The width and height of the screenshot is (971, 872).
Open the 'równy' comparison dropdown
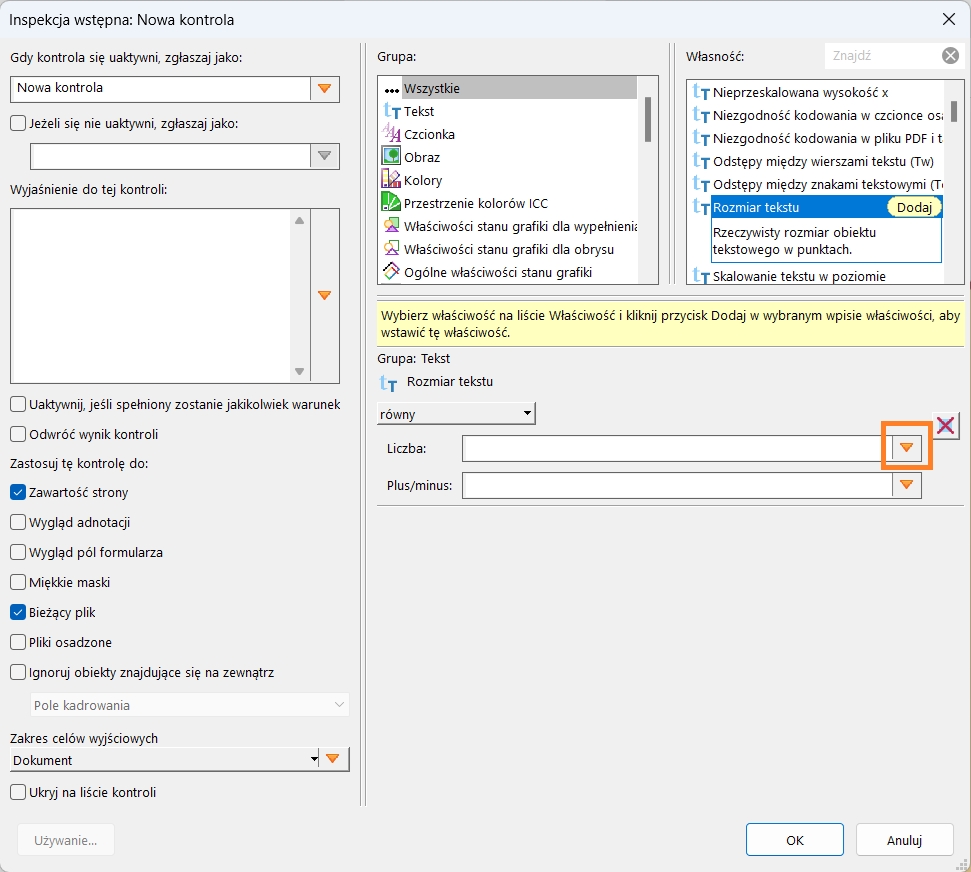click(456, 414)
